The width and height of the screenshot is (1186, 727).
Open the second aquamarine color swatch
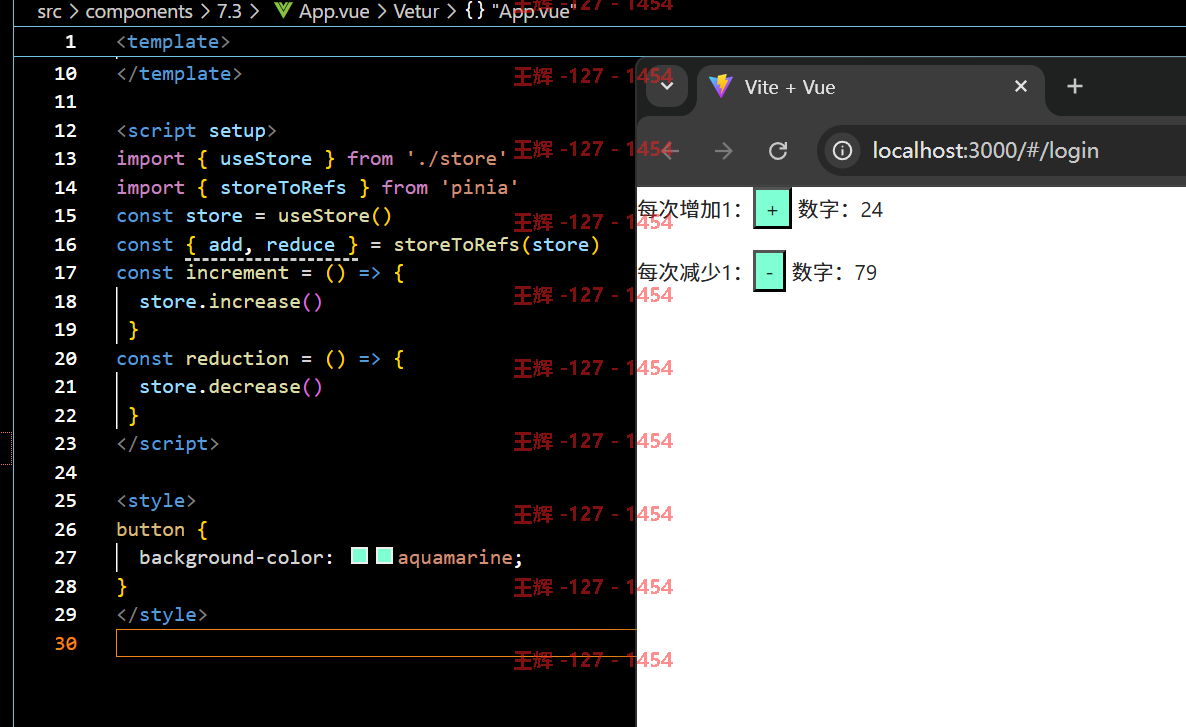pyautogui.click(x=384, y=556)
